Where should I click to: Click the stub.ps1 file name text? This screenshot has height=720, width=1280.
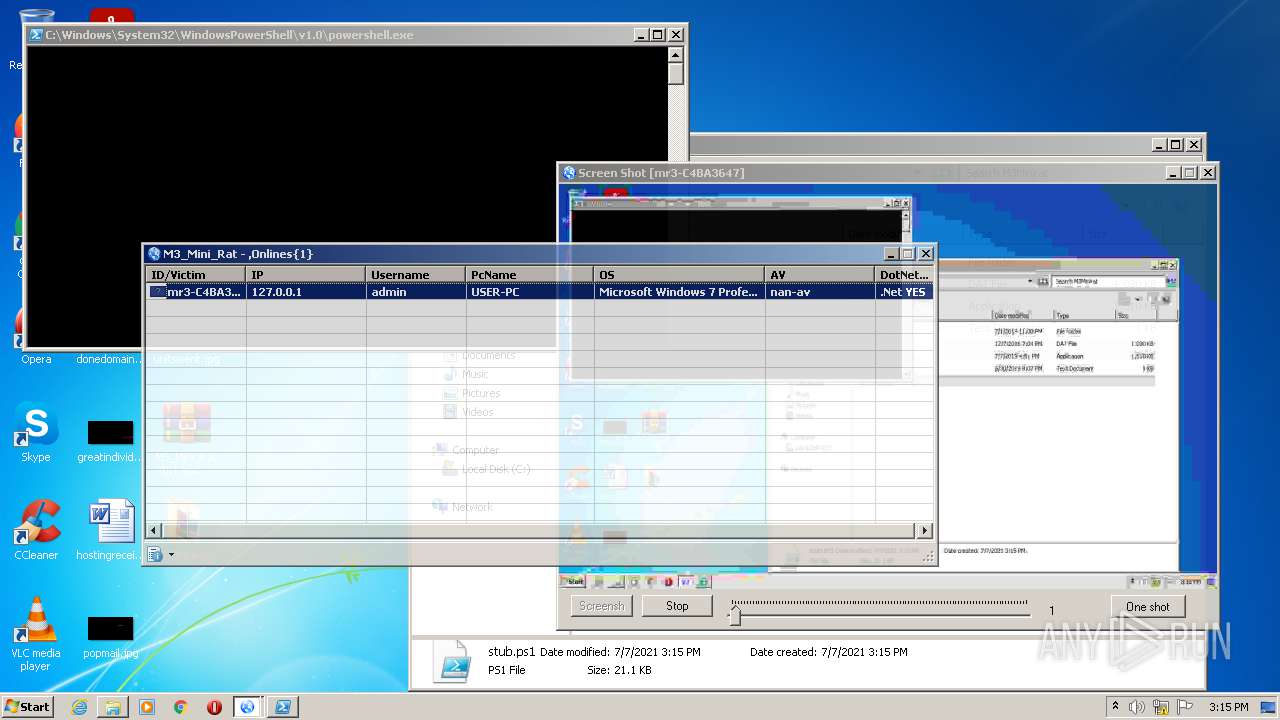click(512, 652)
